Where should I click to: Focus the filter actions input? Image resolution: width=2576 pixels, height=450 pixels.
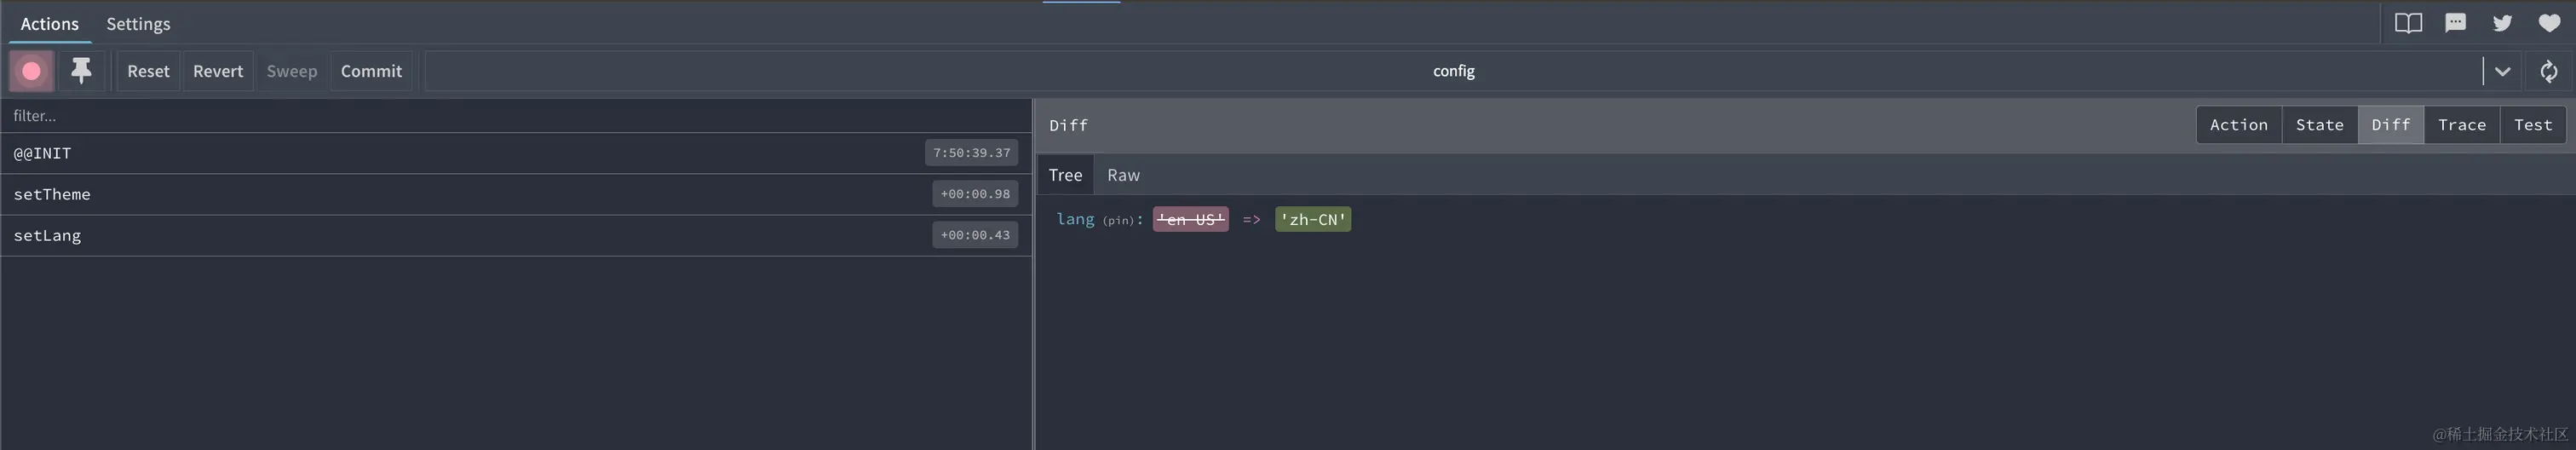(x=516, y=116)
